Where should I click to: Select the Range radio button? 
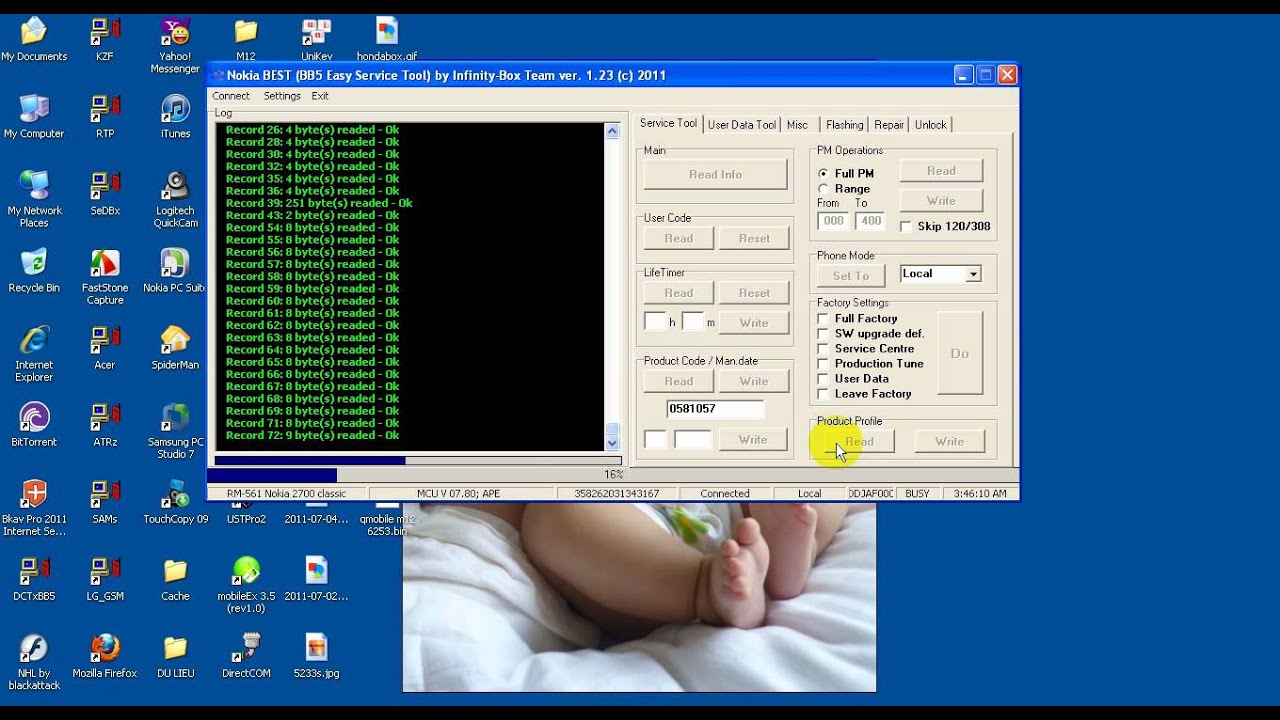(844, 188)
